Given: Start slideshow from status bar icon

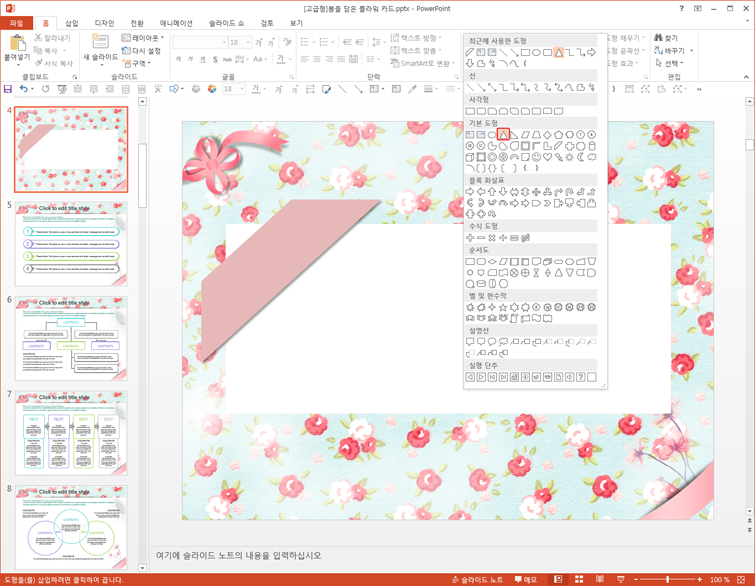Looking at the screenshot, I should (x=621, y=579).
